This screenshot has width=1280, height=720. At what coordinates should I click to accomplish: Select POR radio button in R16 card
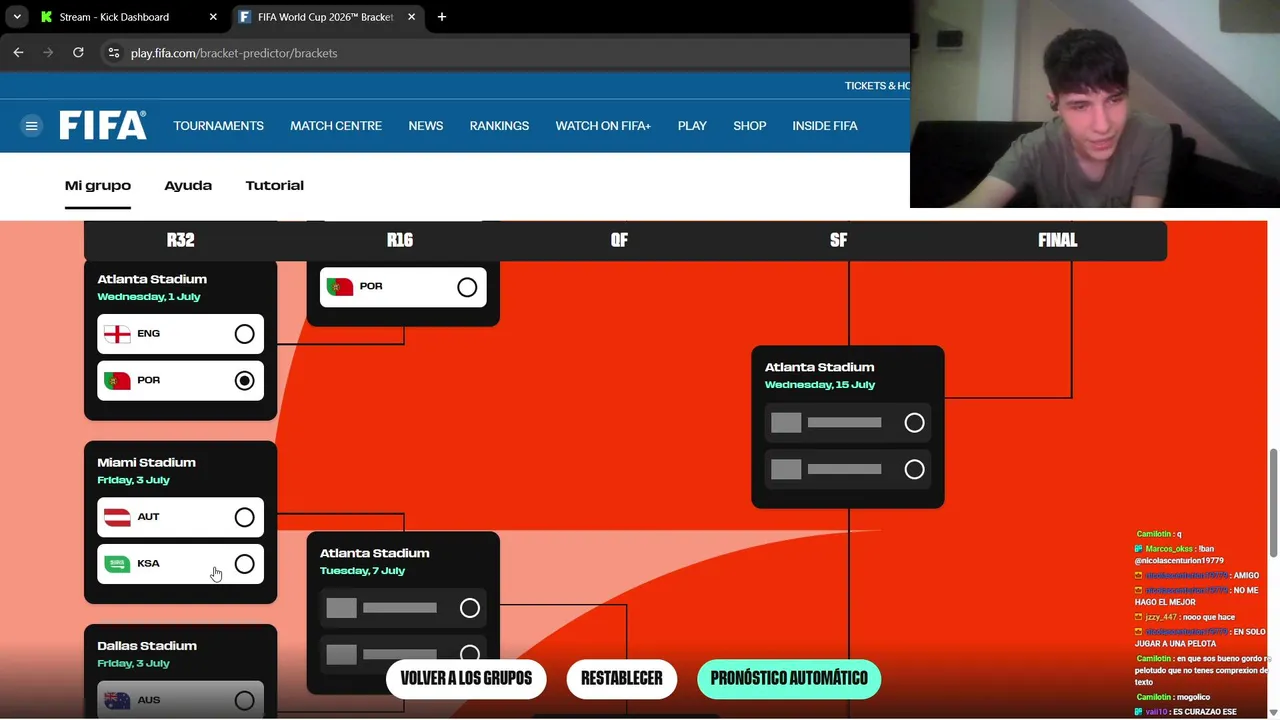pos(467,287)
